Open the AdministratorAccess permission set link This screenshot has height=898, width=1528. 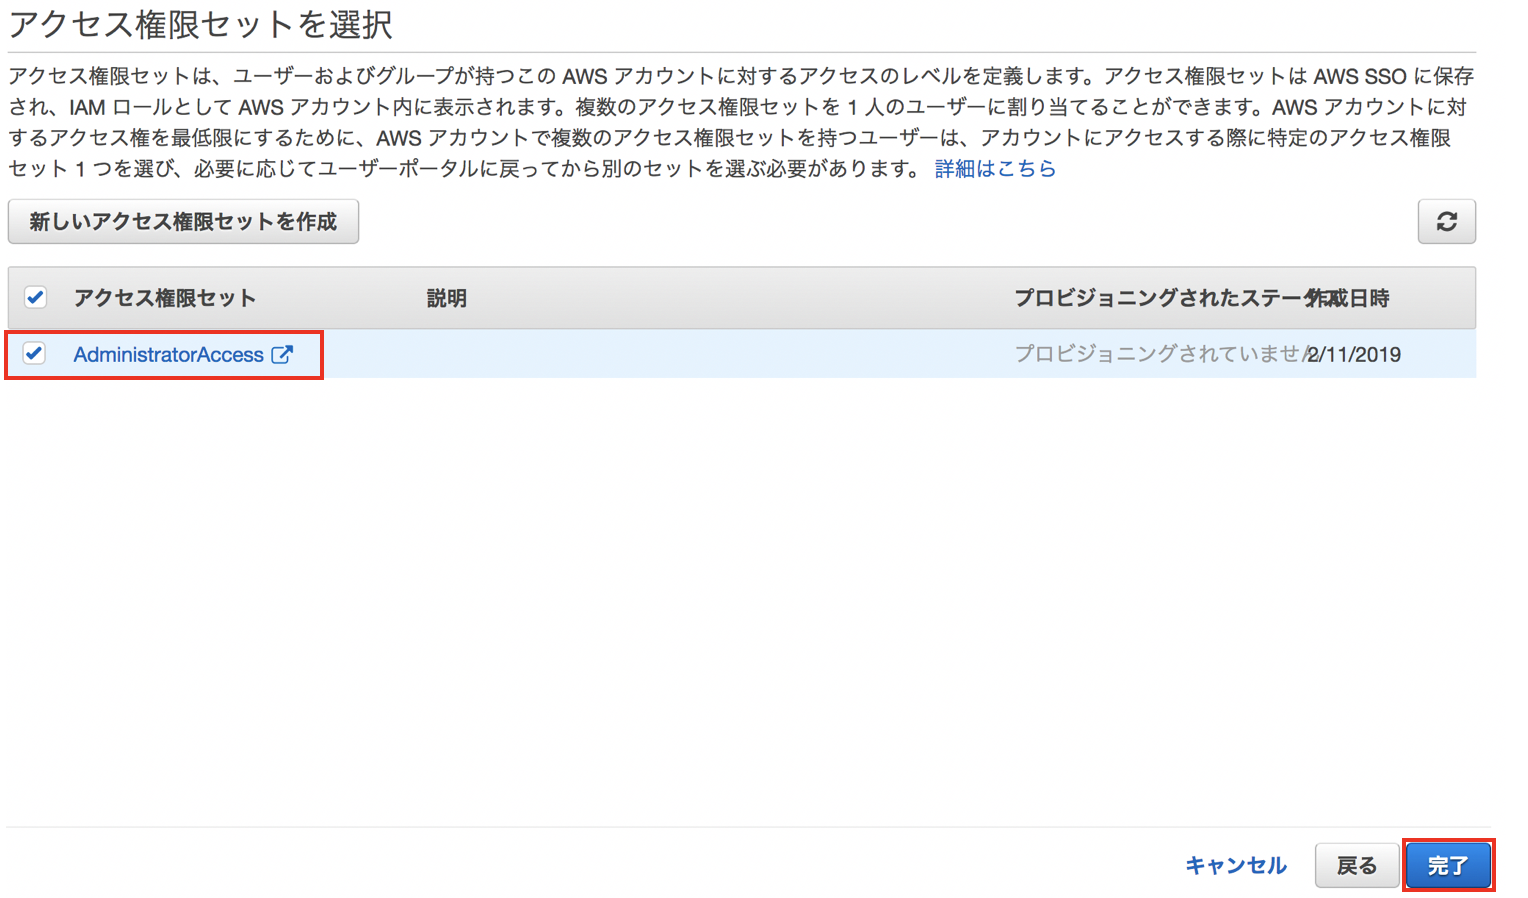(169, 355)
